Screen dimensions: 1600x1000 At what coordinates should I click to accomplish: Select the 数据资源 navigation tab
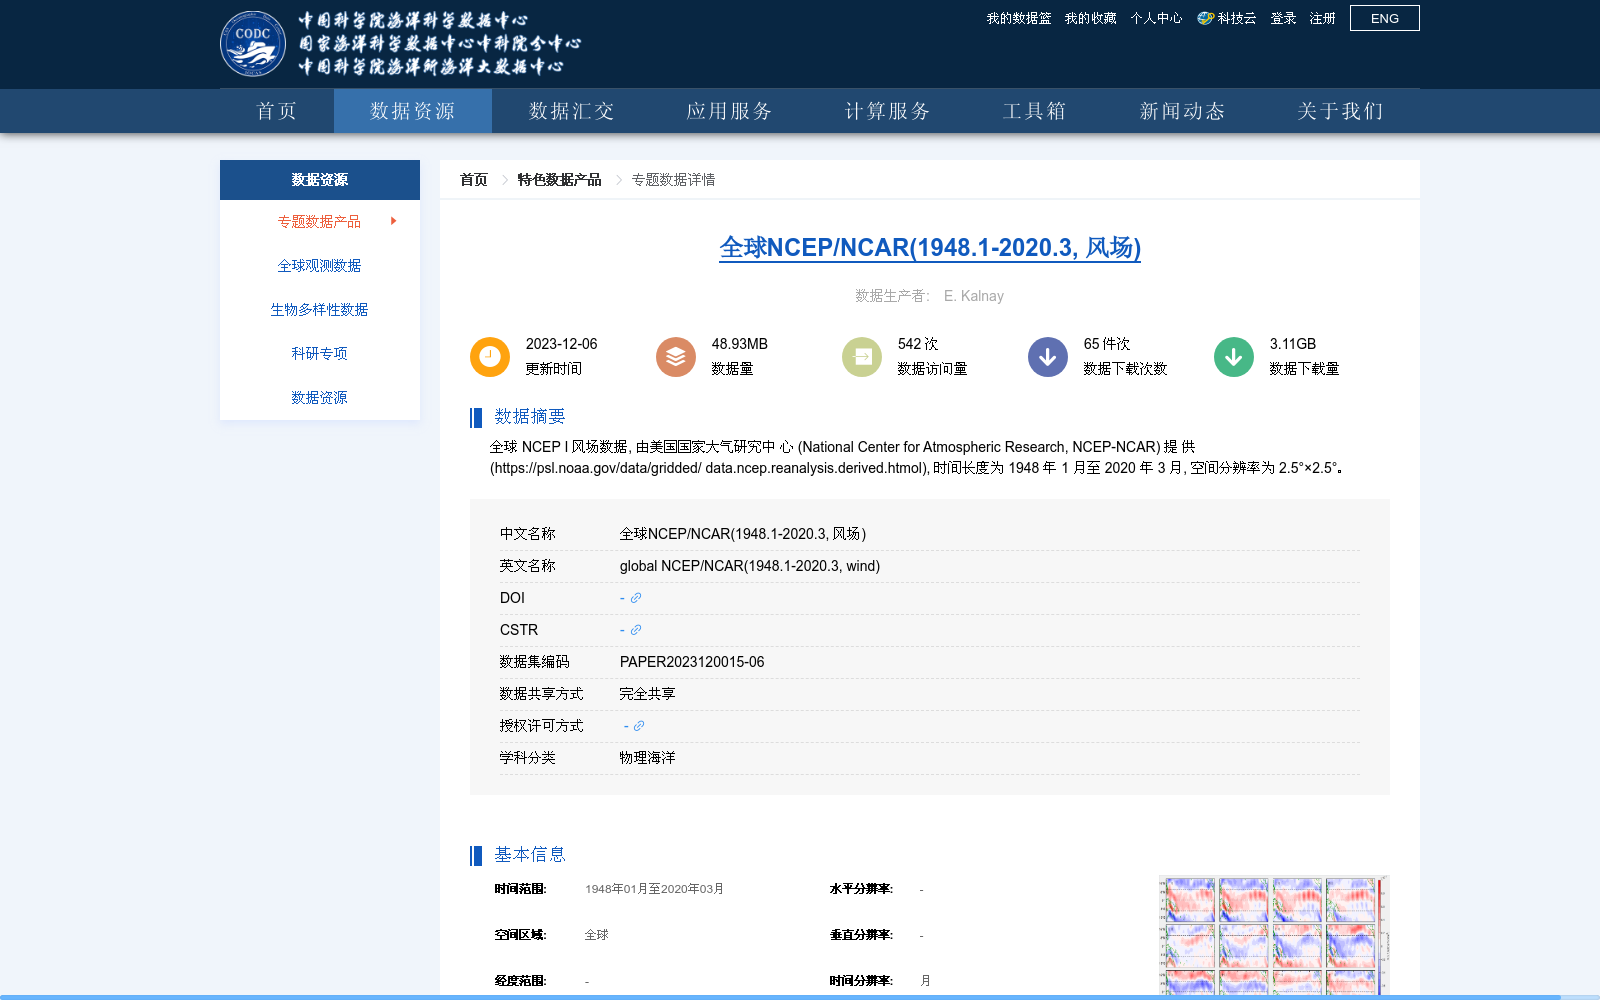click(413, 111)
